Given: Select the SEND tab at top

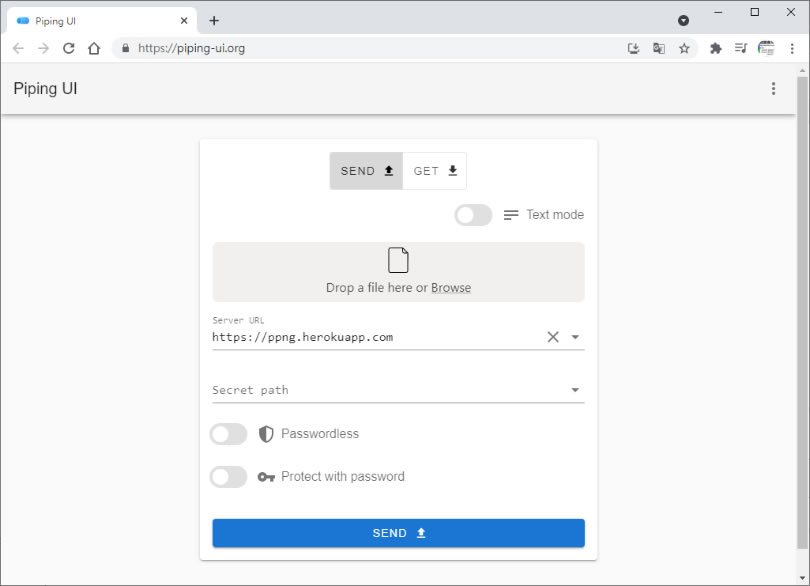Looking at the screenshot, I should tap(367, 171).
